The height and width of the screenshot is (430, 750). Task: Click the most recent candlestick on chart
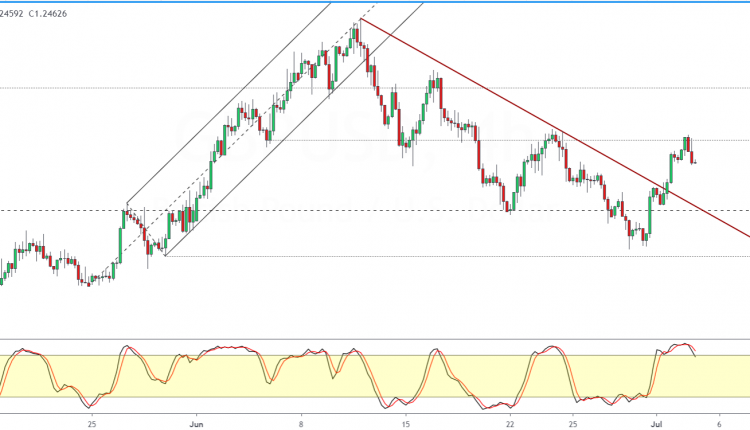tap(695, 162)
